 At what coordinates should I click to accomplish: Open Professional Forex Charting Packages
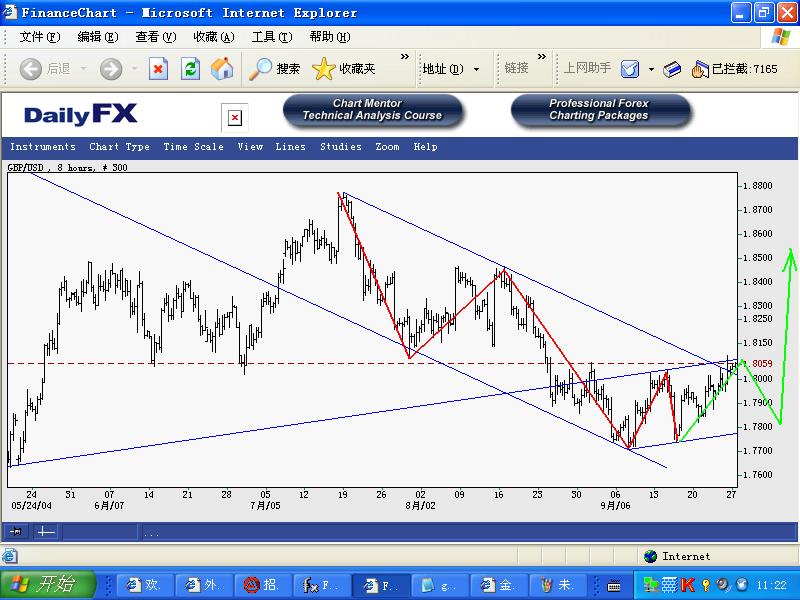pyautogui.click(x=600, y=110)
